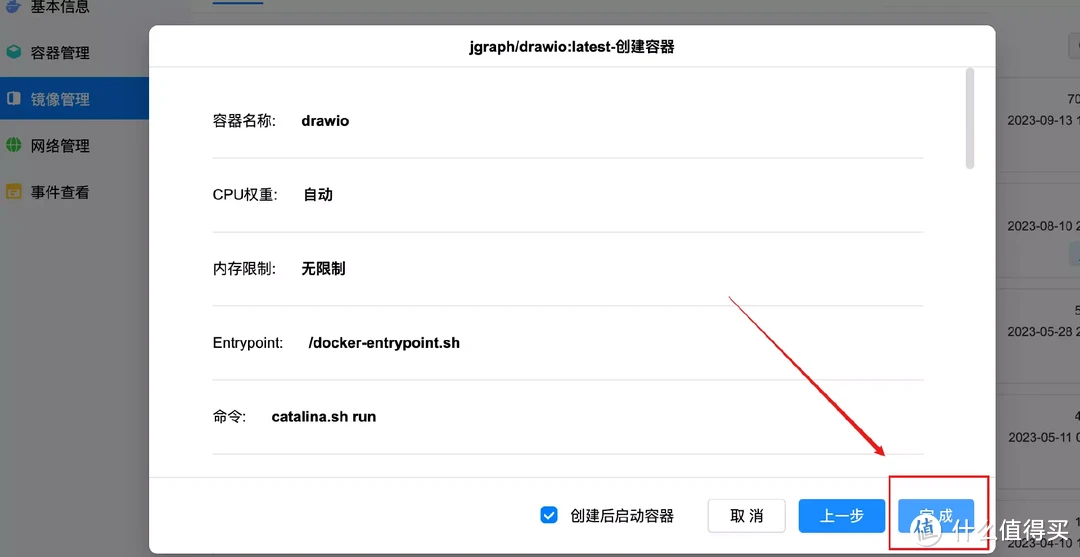This screenshot has width=1080, height=557.
Task: Open 基本信息 in the sidebar
Action: point(60,8)
